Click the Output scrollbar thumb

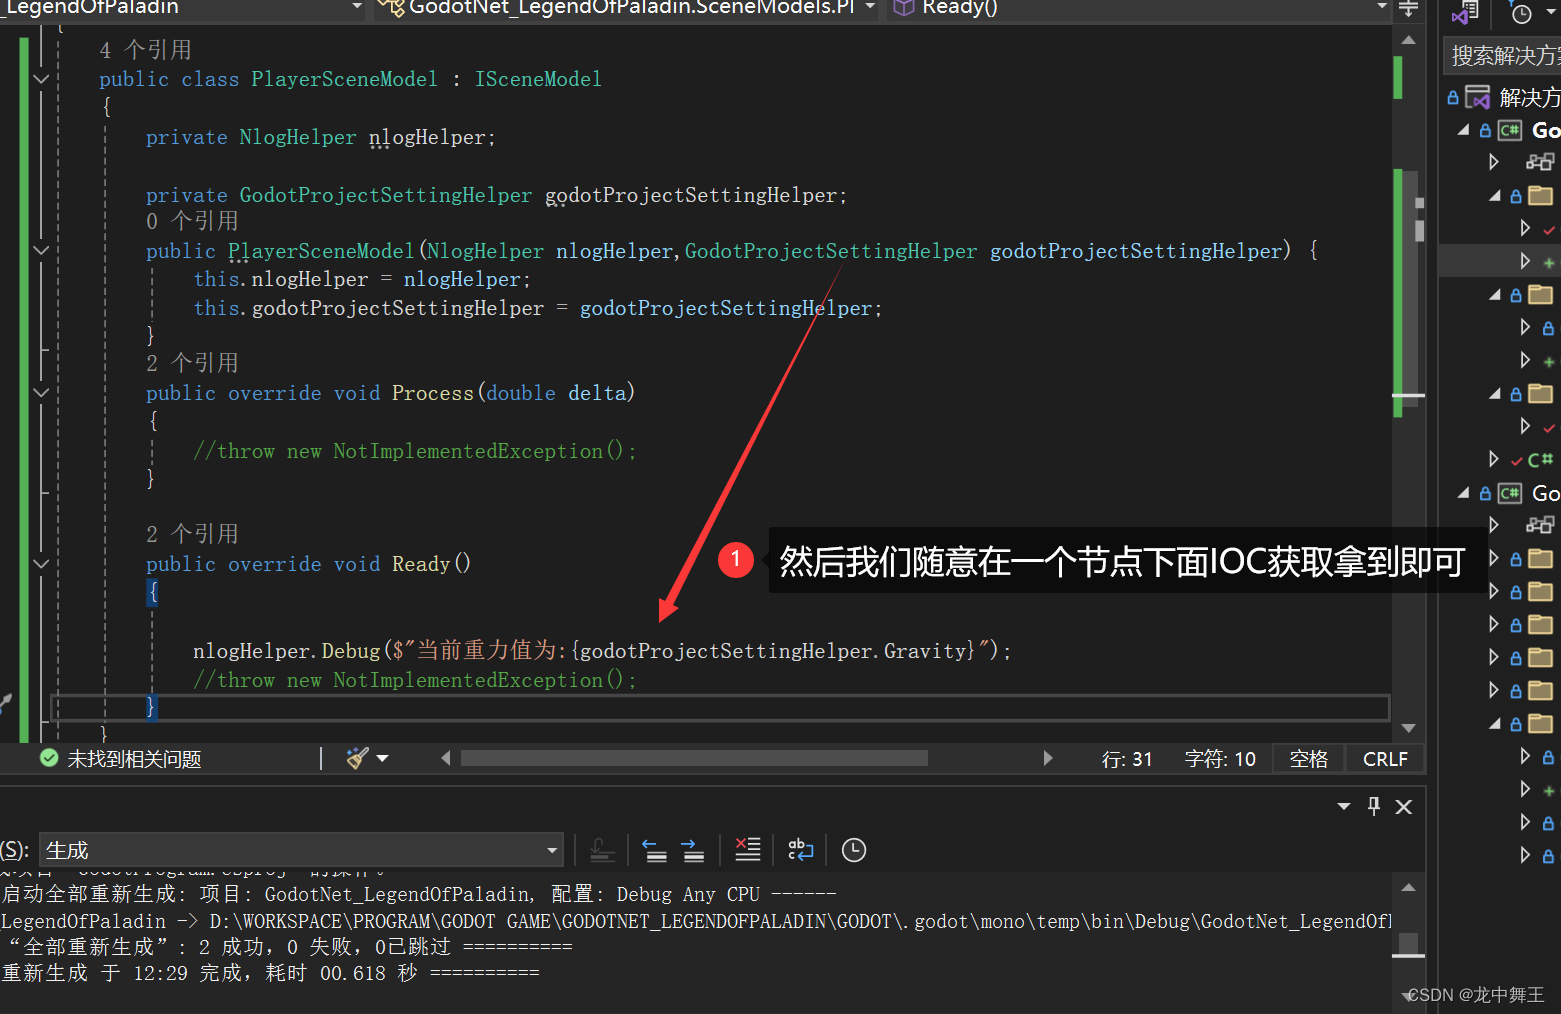pyautogui.click(x=1408, y=944)
